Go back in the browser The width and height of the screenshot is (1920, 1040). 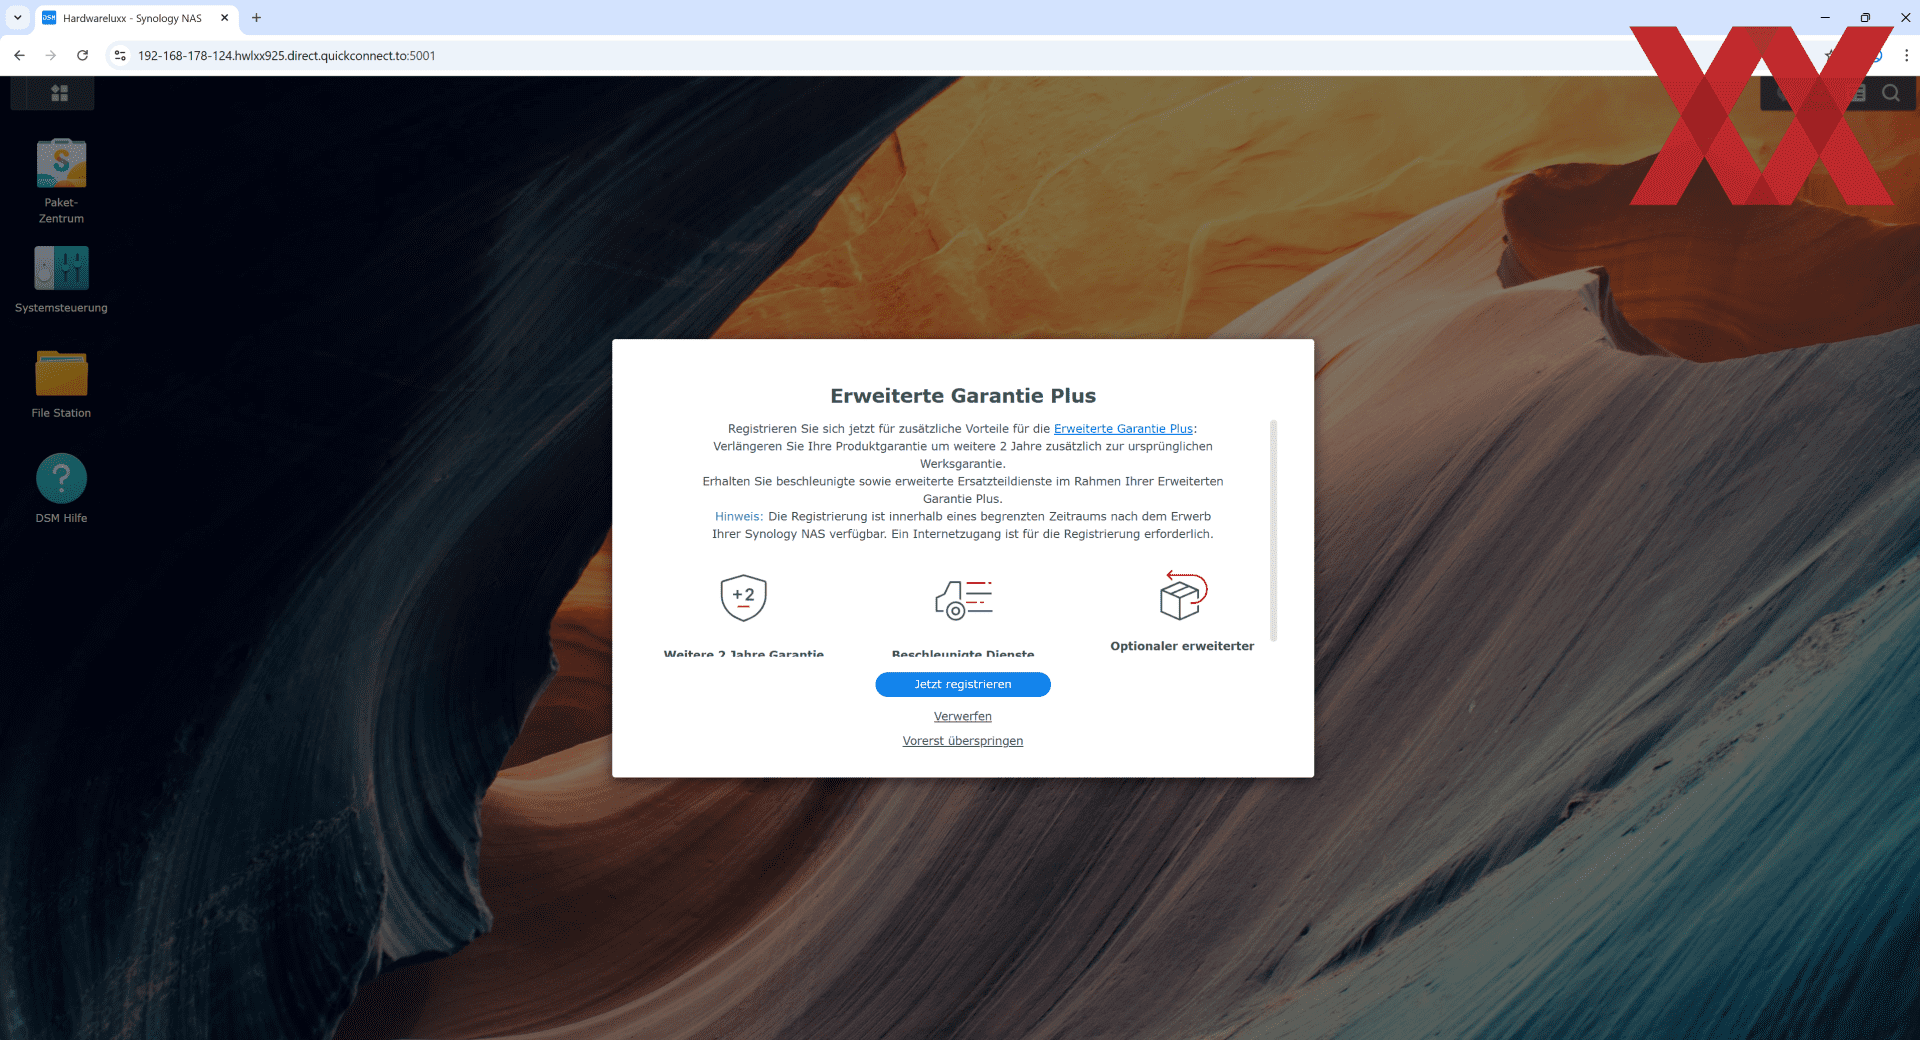pyautogui.click(x=19, y=56)
